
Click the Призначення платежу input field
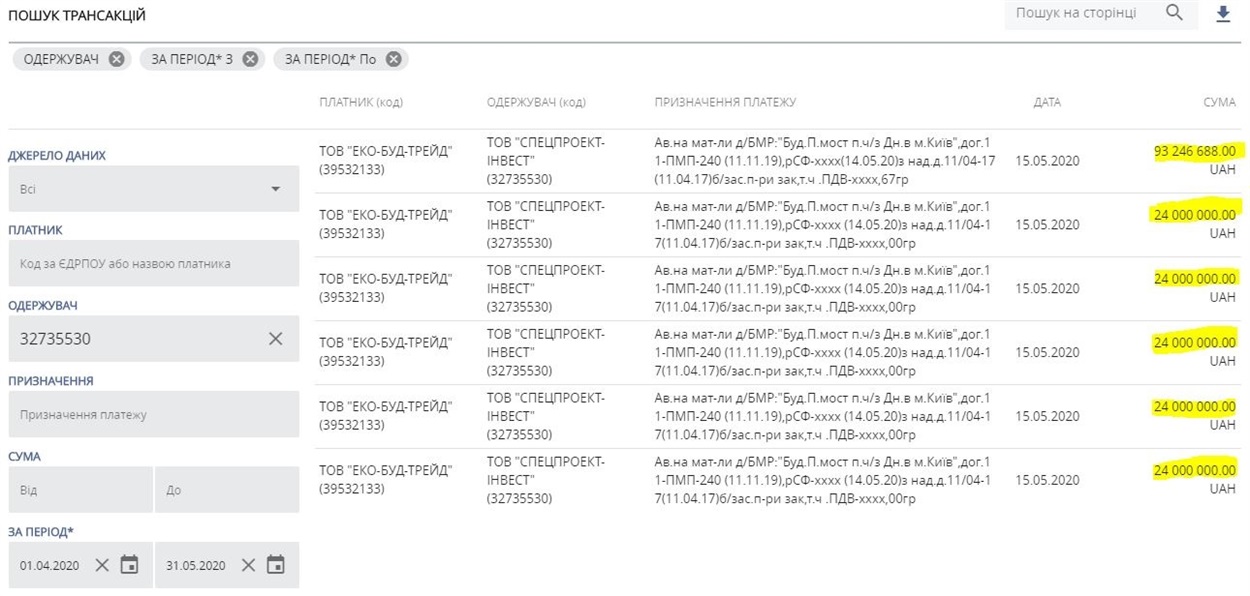point(153,414)
